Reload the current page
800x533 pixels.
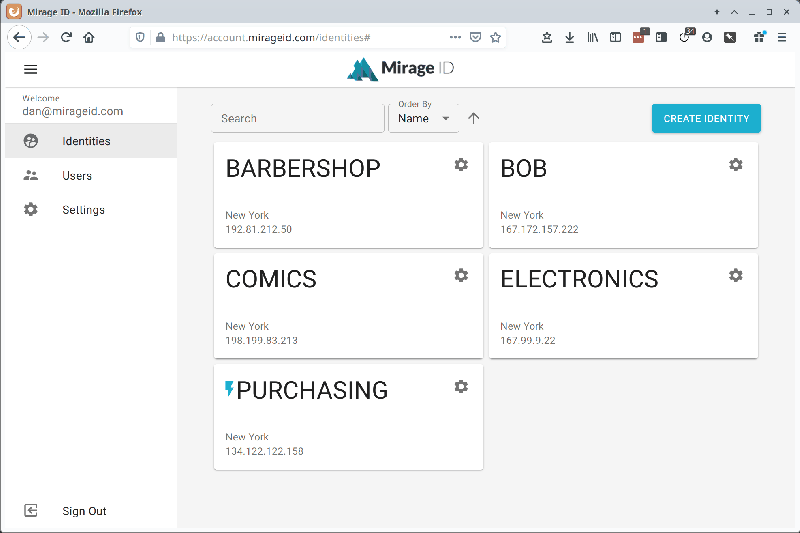tap(66, 37)
